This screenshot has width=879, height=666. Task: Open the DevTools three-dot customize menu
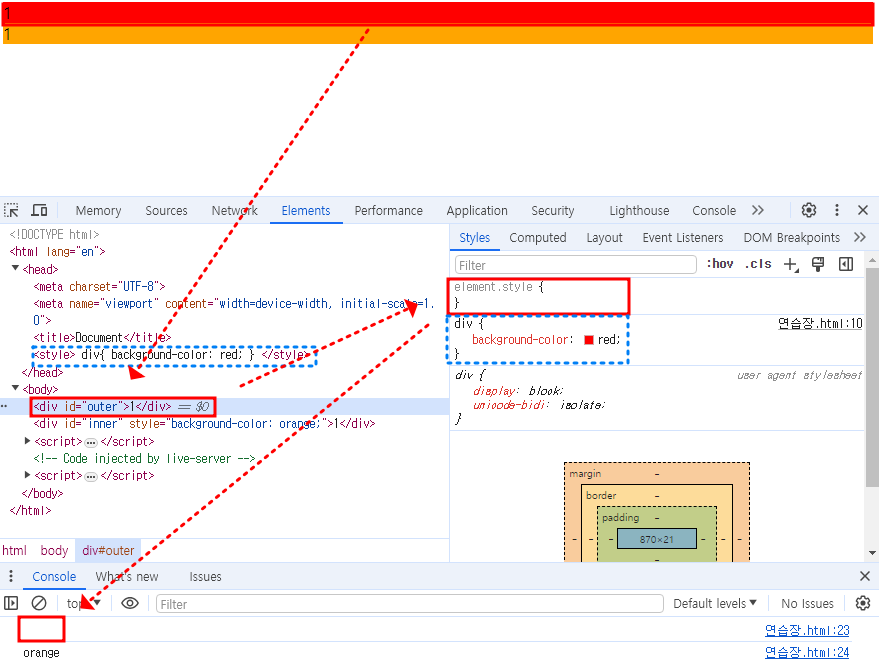(x=836, y=210)
